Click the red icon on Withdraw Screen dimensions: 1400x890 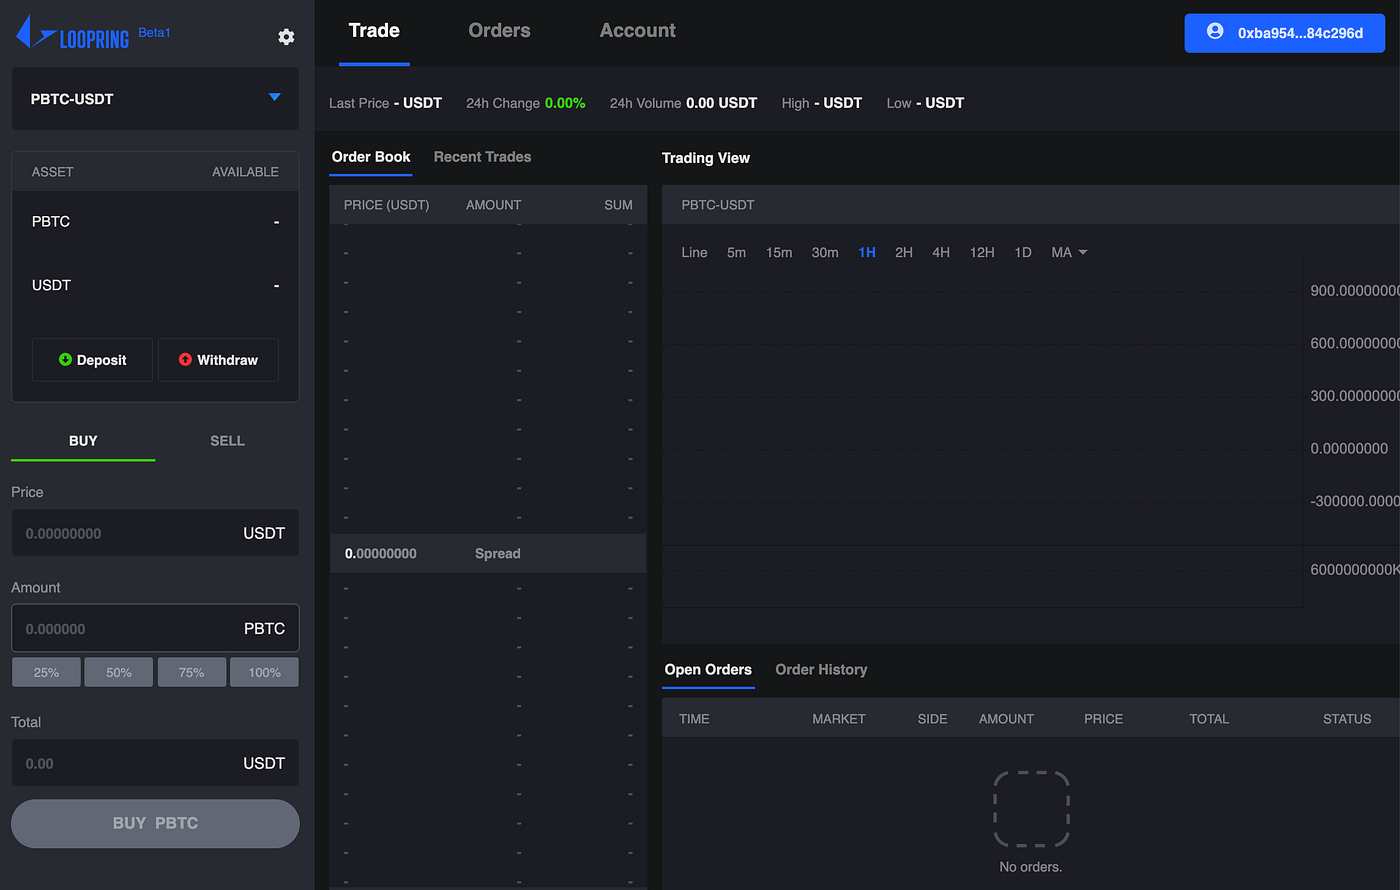coord(188,359)
